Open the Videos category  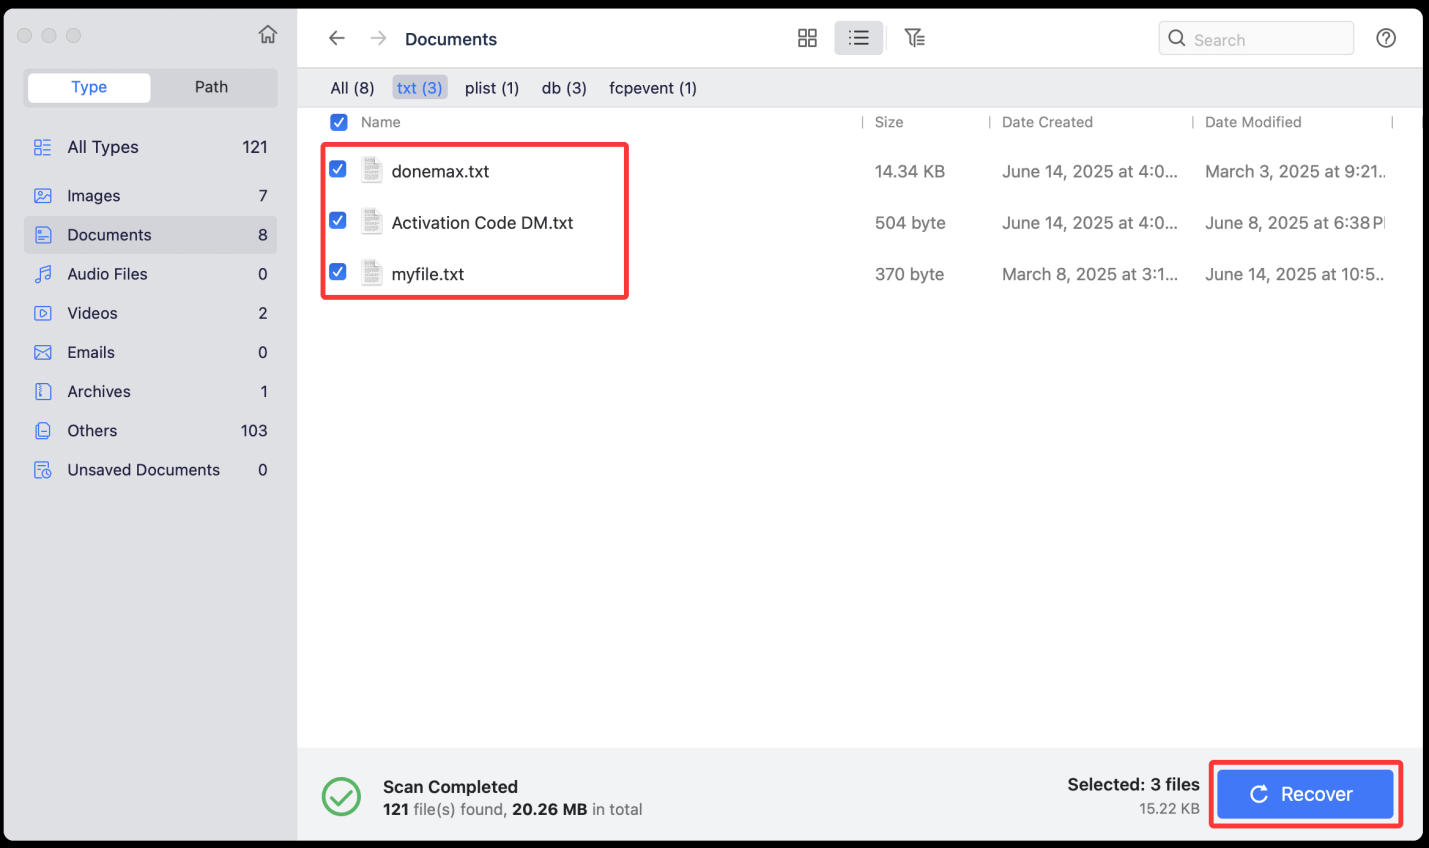pyautogui.click(x=92, y=313)
